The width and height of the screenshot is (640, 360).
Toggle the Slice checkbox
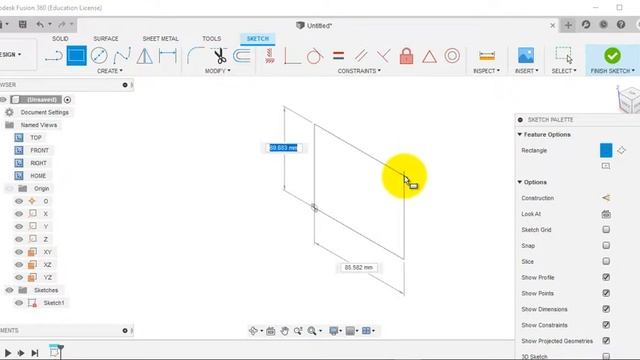[606, 262]
